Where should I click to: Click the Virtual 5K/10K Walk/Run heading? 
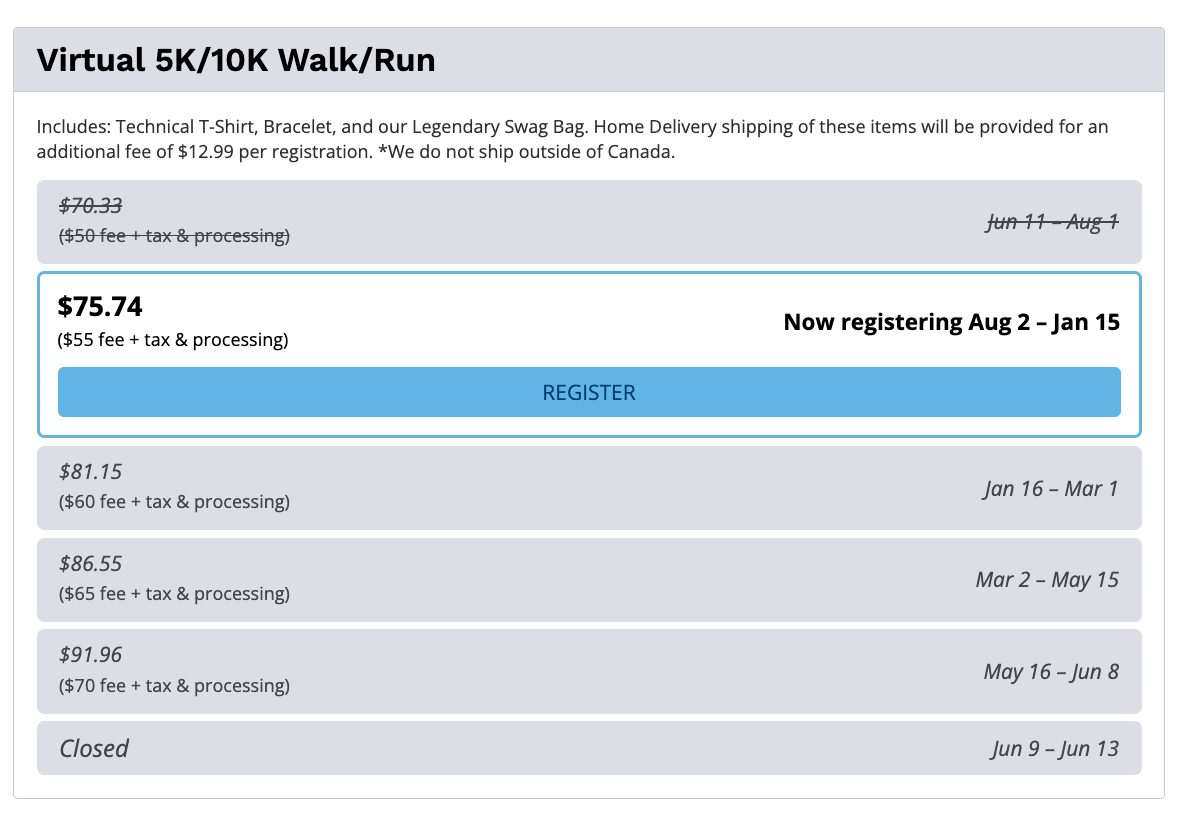pyautogui.click(x=236, y=60)
